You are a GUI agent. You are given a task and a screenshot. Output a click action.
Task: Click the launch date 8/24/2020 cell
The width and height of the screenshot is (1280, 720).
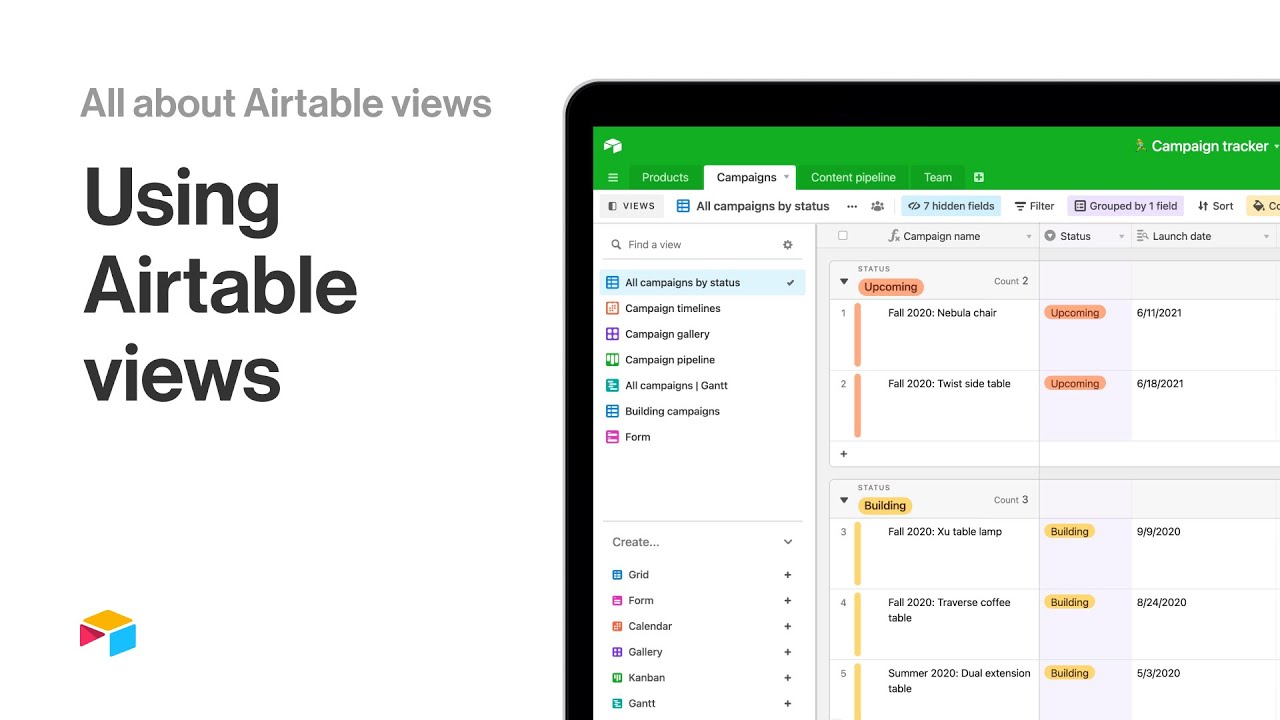(1204, 625)
